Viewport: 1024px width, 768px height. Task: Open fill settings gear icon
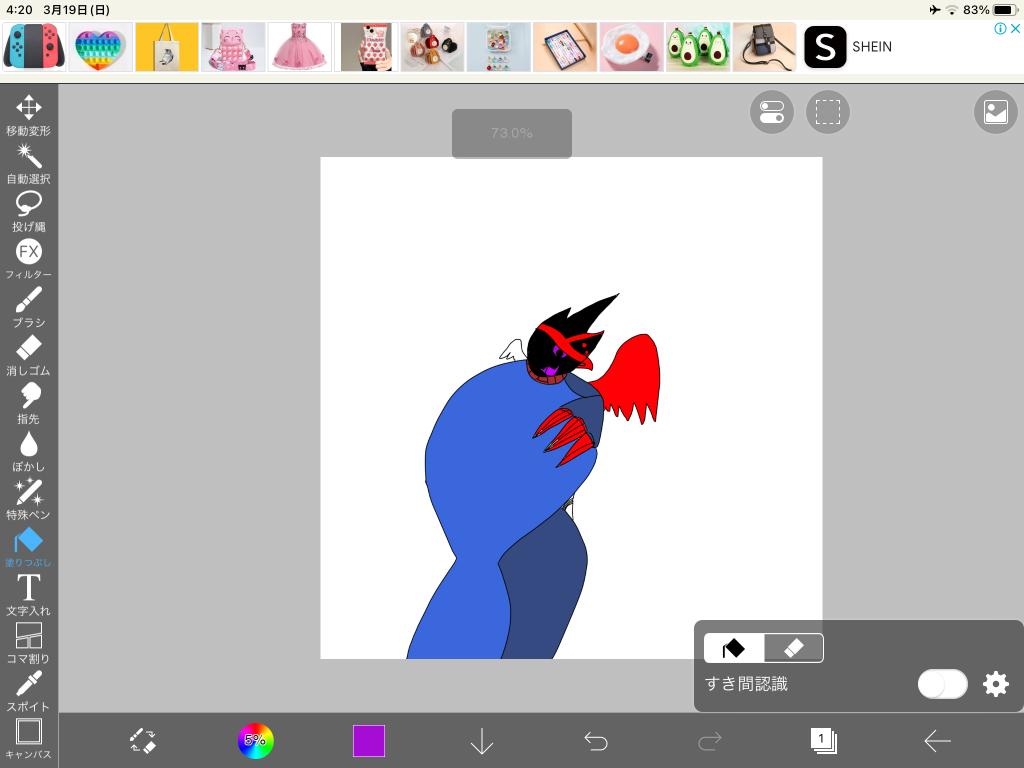point(996,684)
